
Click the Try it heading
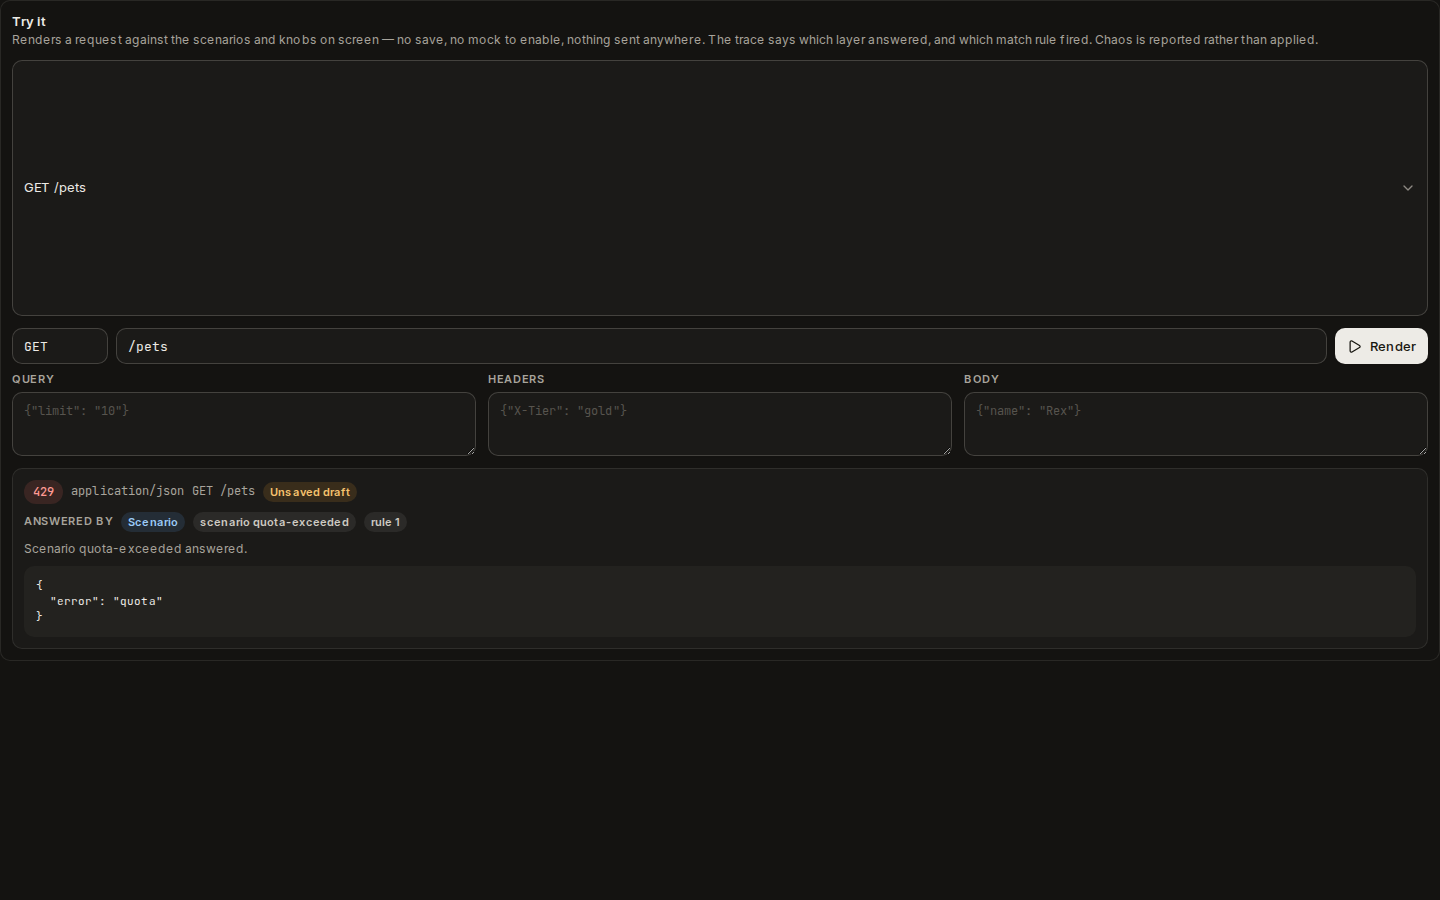(29, 21)
